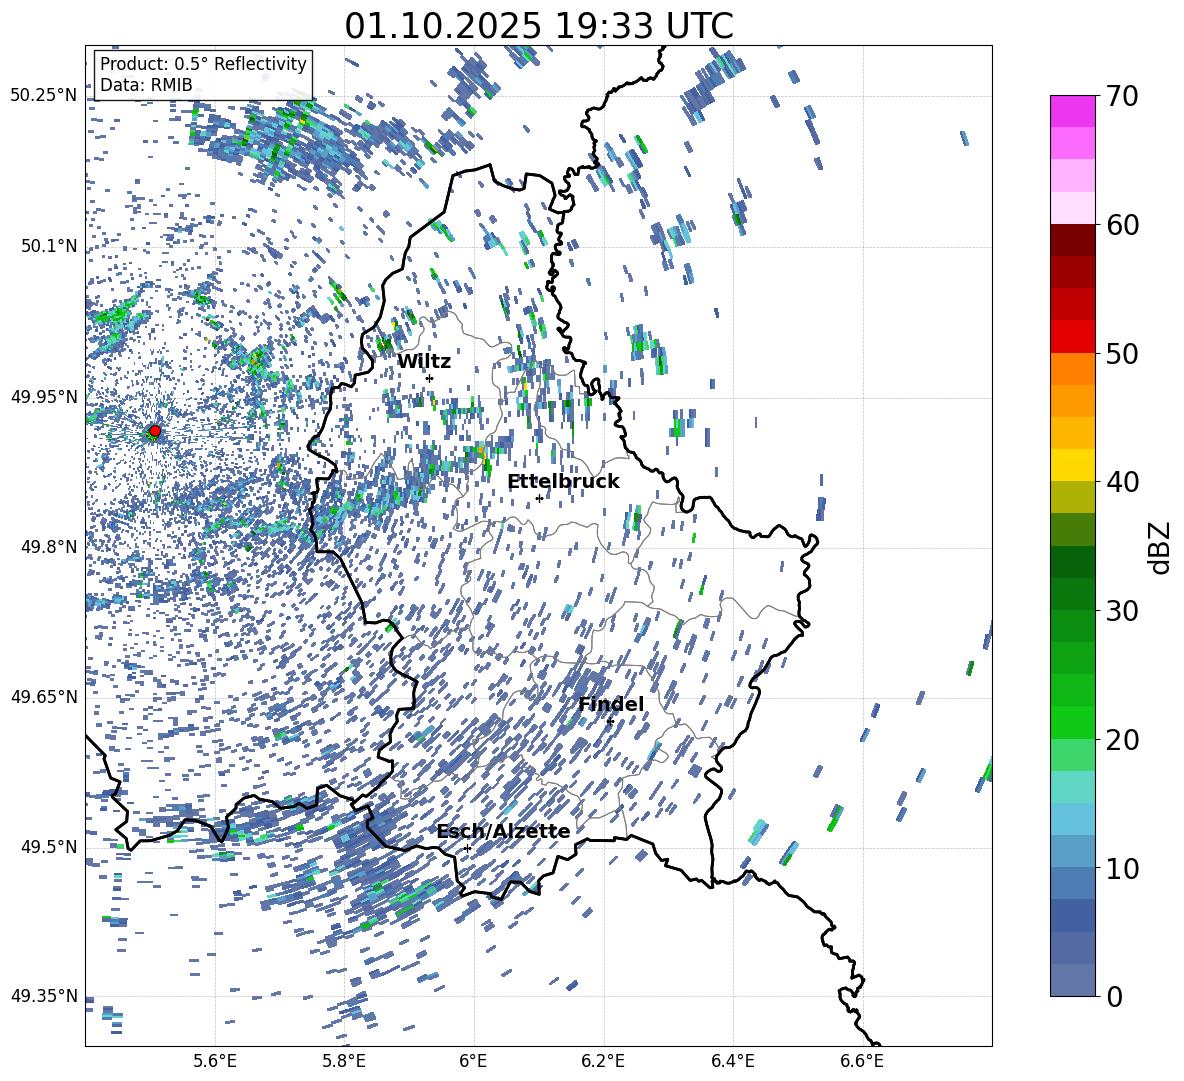
Task: Click the 49.95°N latitude label
Action: point(44,397)
